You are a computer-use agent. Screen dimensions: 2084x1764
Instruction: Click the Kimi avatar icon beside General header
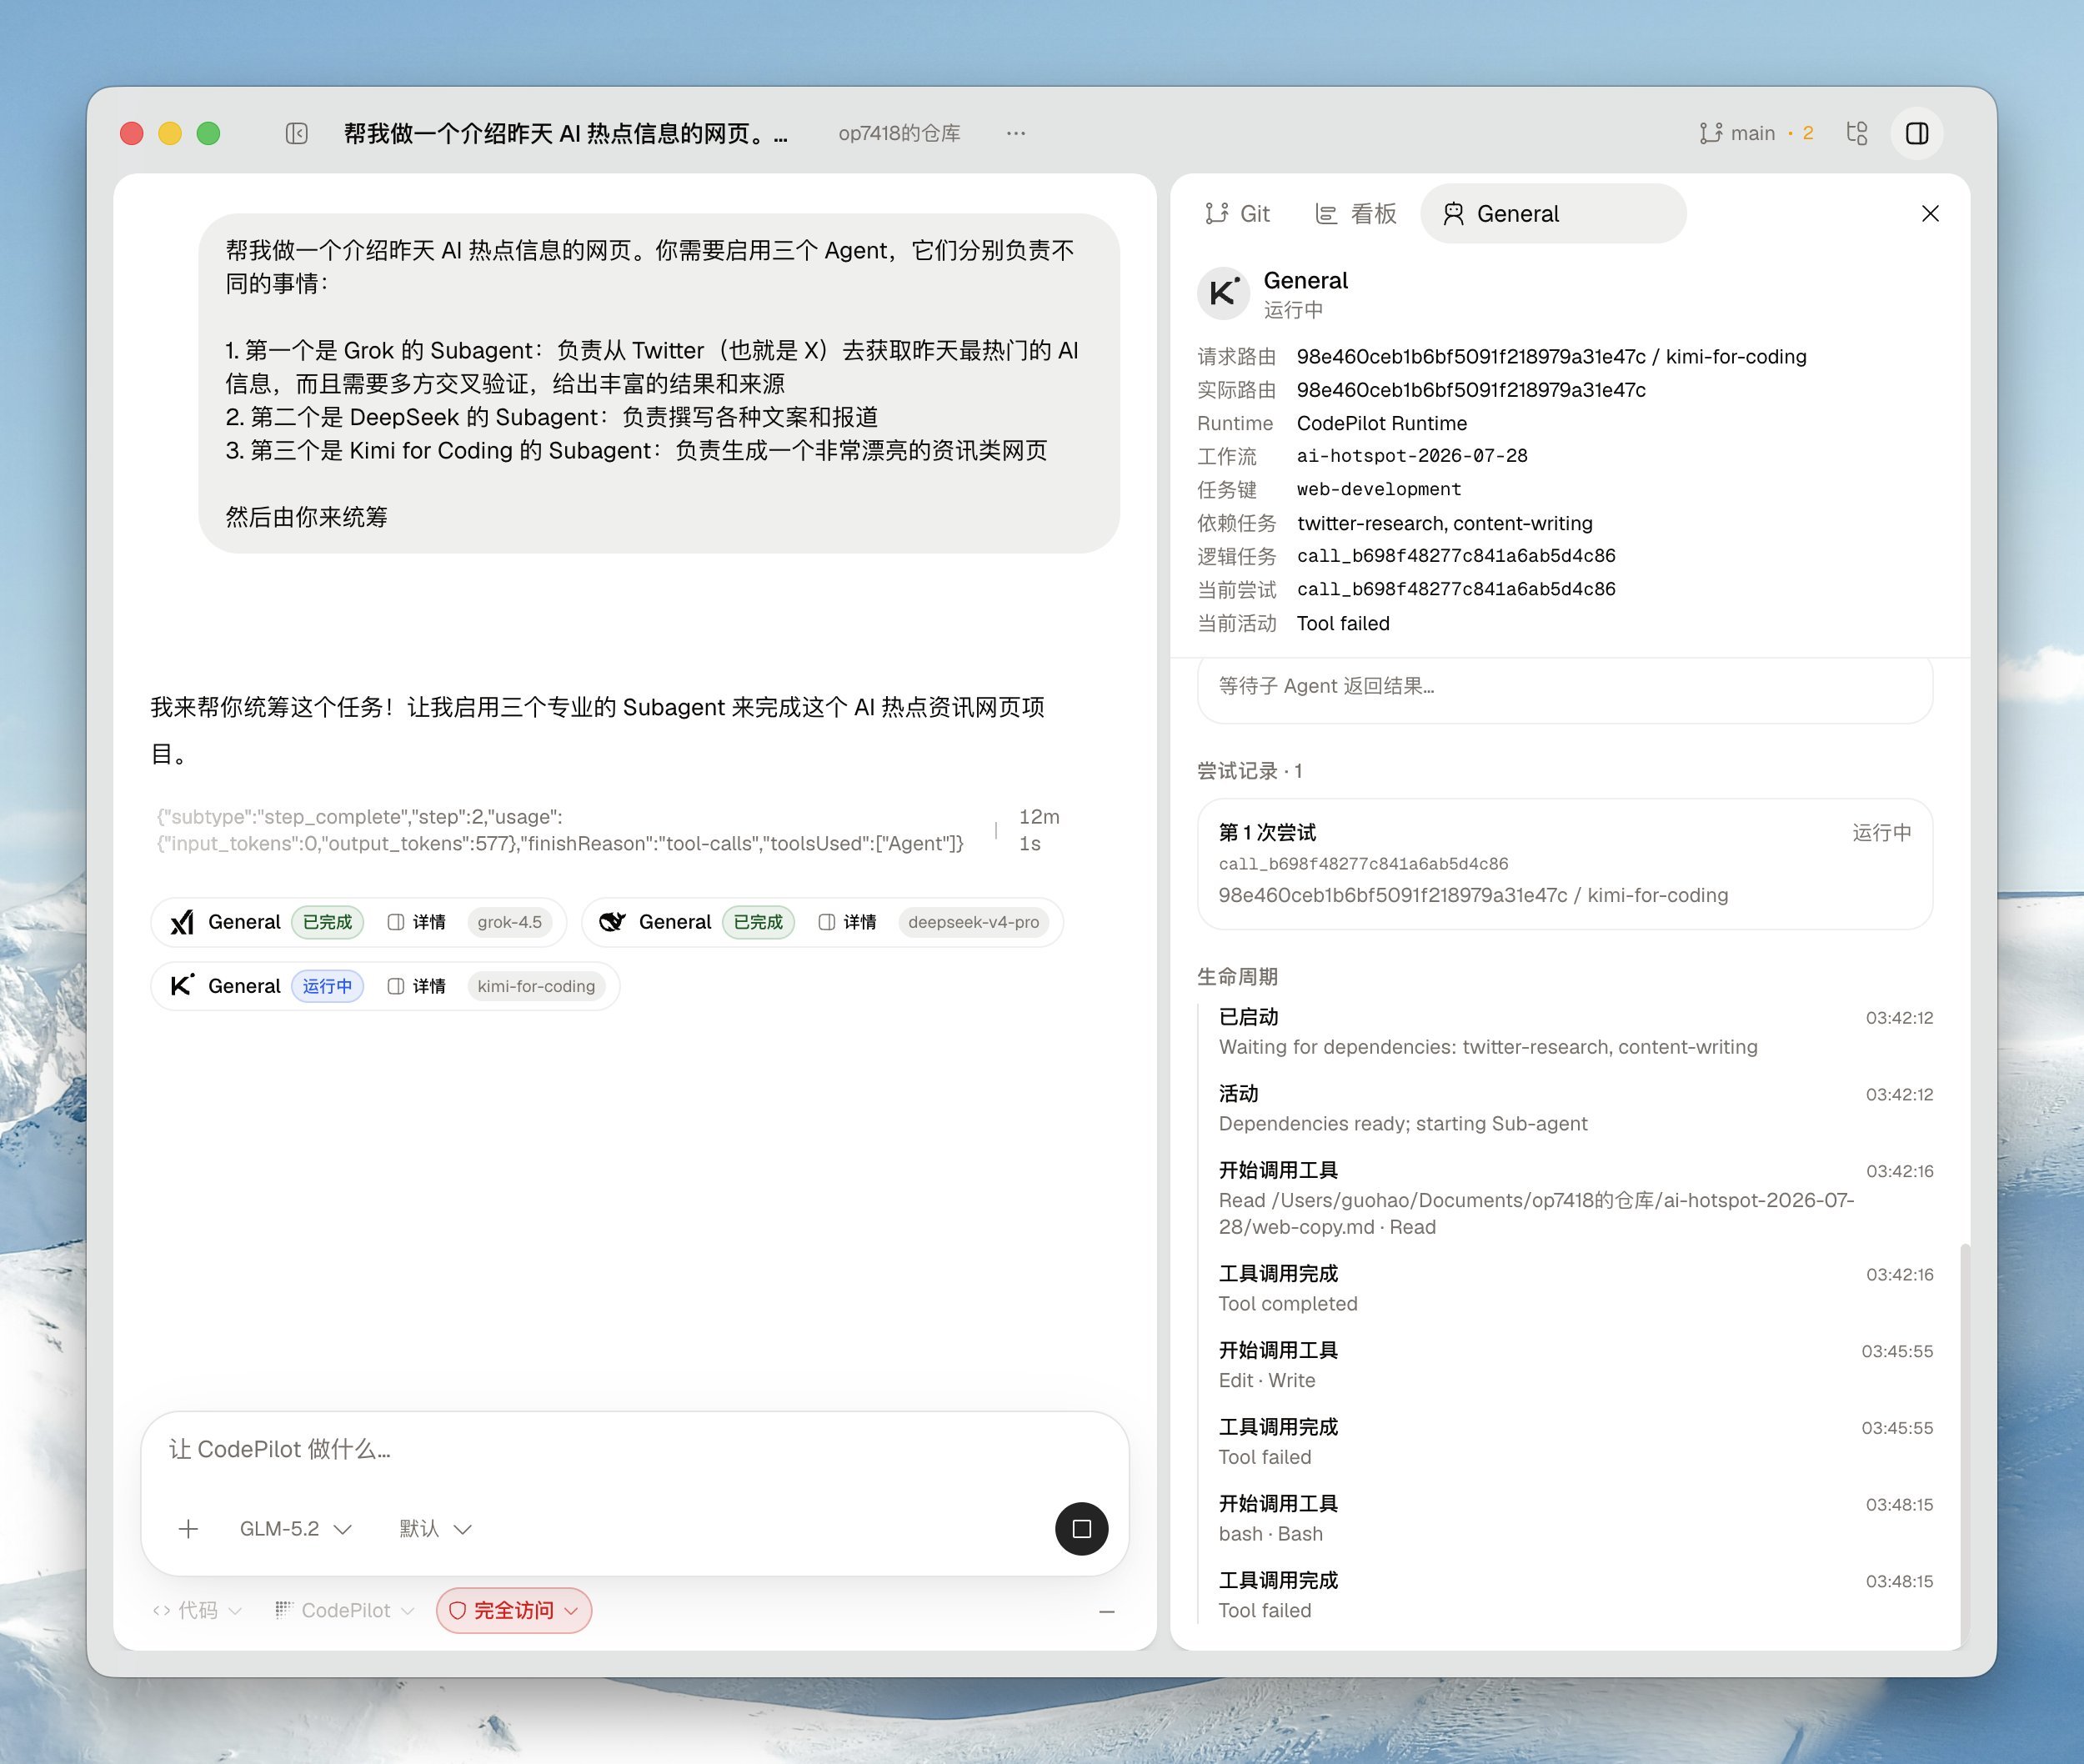(1224, 293)
